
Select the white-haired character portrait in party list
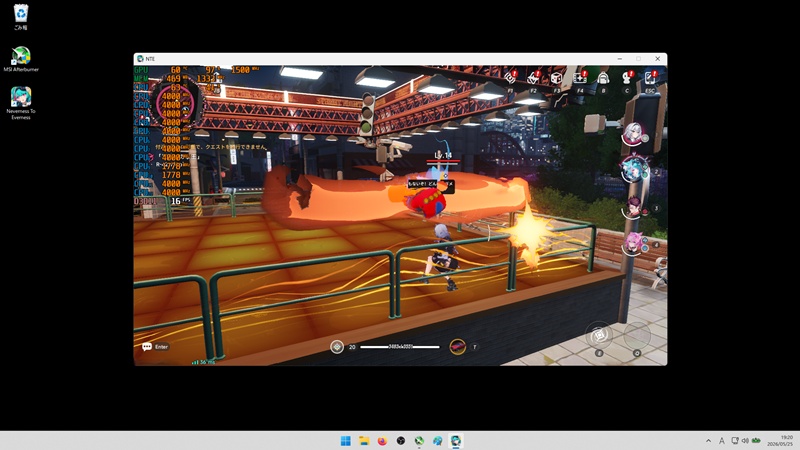tap(633, 134)
